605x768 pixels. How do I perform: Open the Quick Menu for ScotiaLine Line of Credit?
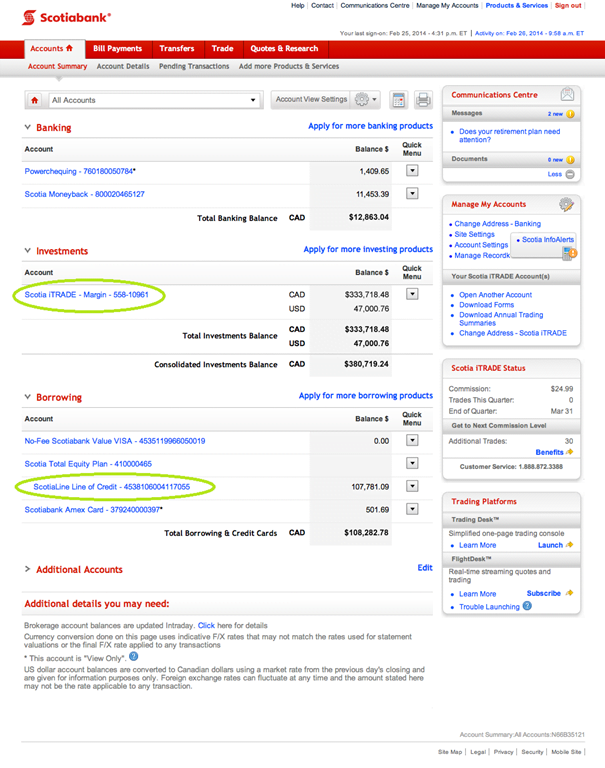412,486
